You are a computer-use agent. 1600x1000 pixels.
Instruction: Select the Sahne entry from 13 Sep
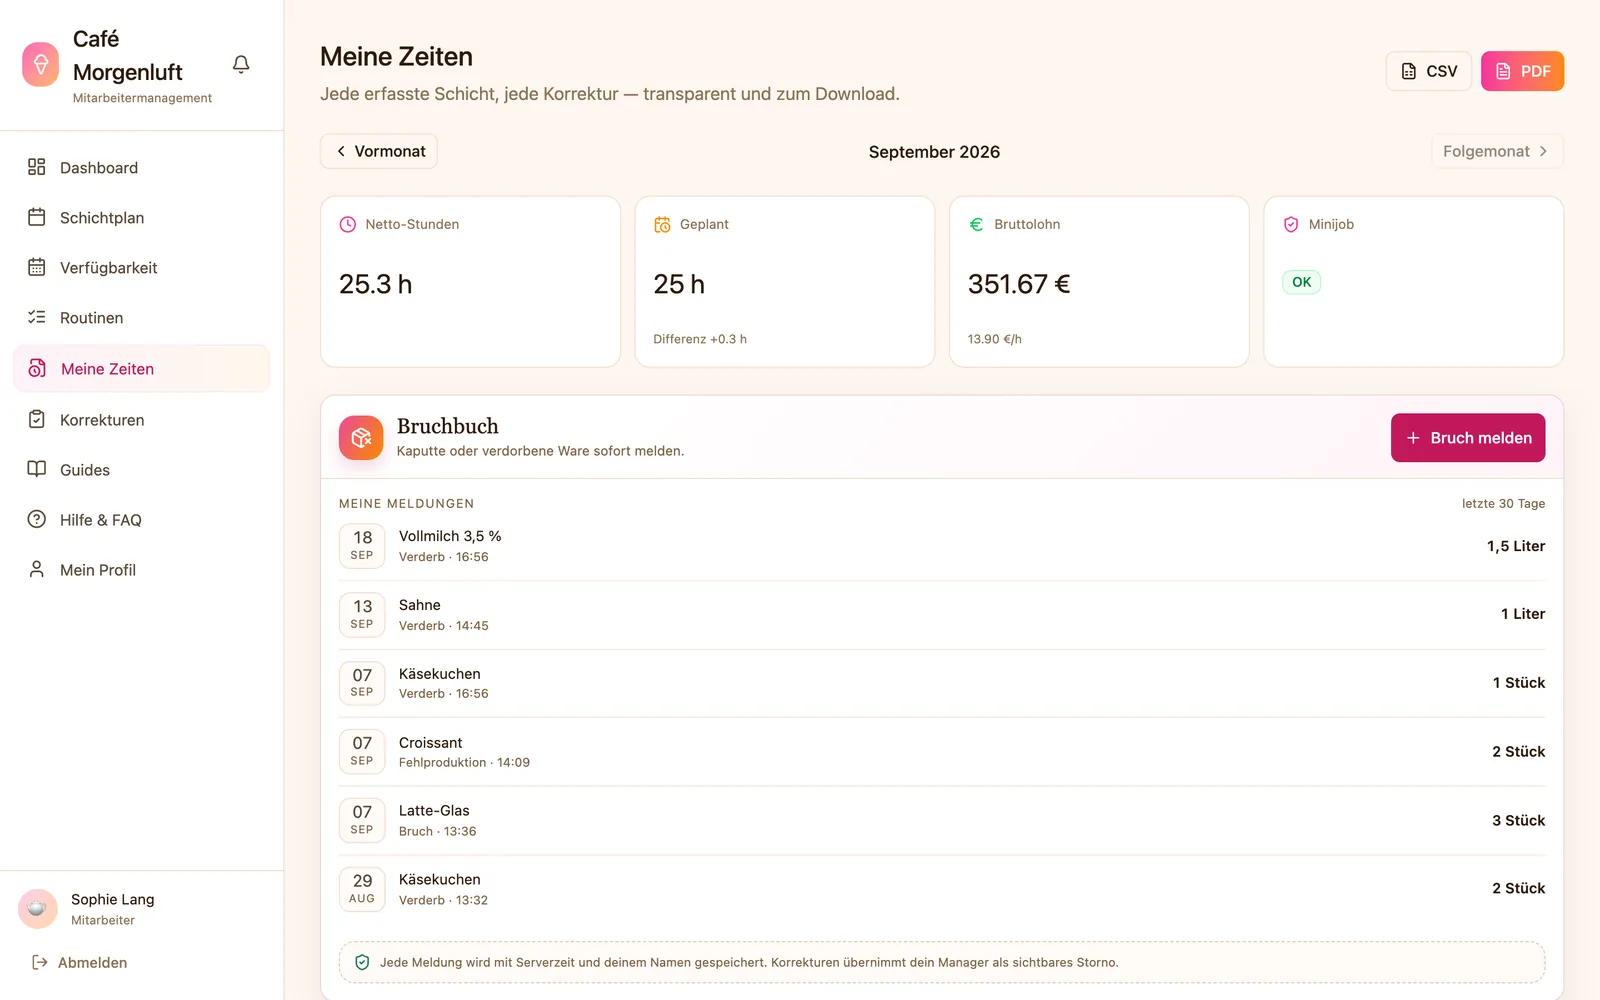coord(942,615)
